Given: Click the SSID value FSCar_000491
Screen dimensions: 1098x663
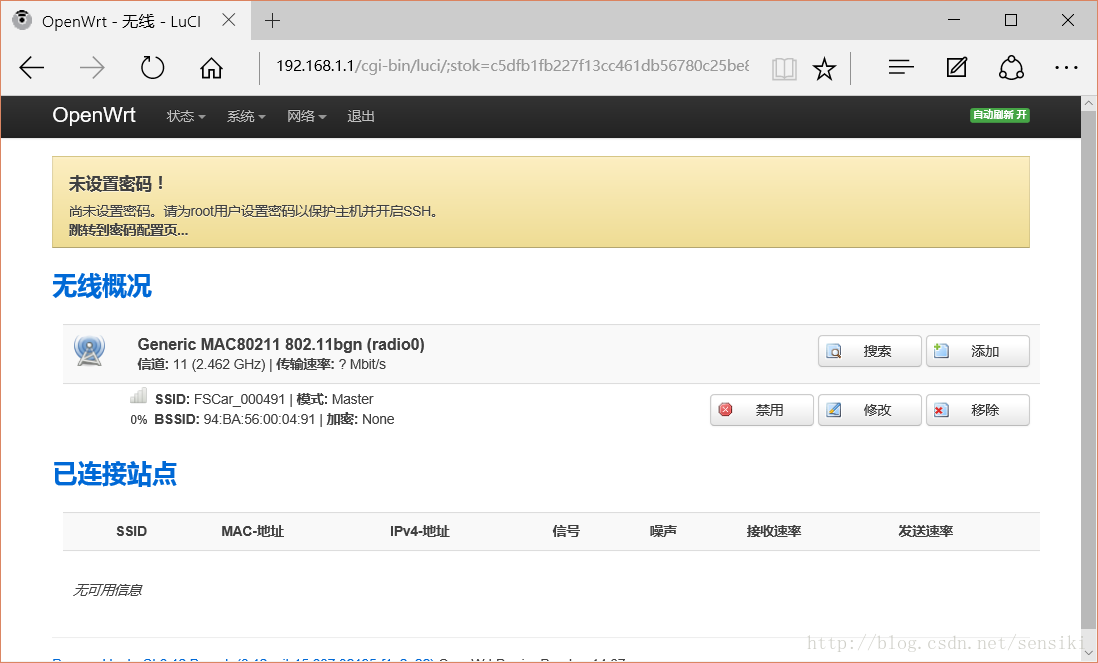Looking at the screenshot, I should (239, 399).
